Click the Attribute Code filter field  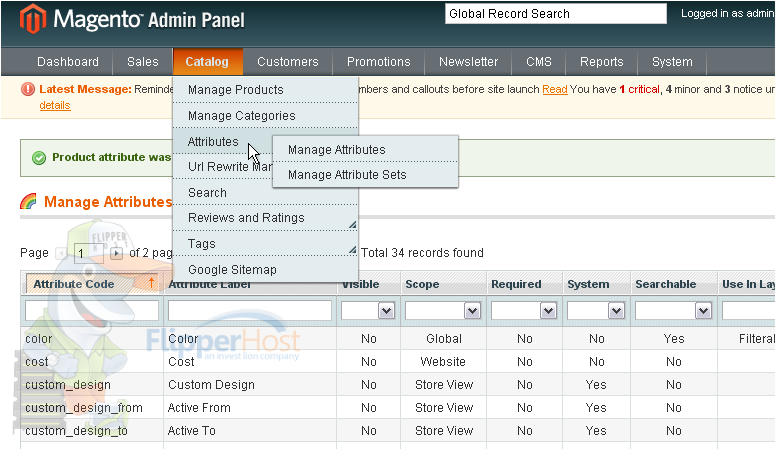(x=92, y=311)
